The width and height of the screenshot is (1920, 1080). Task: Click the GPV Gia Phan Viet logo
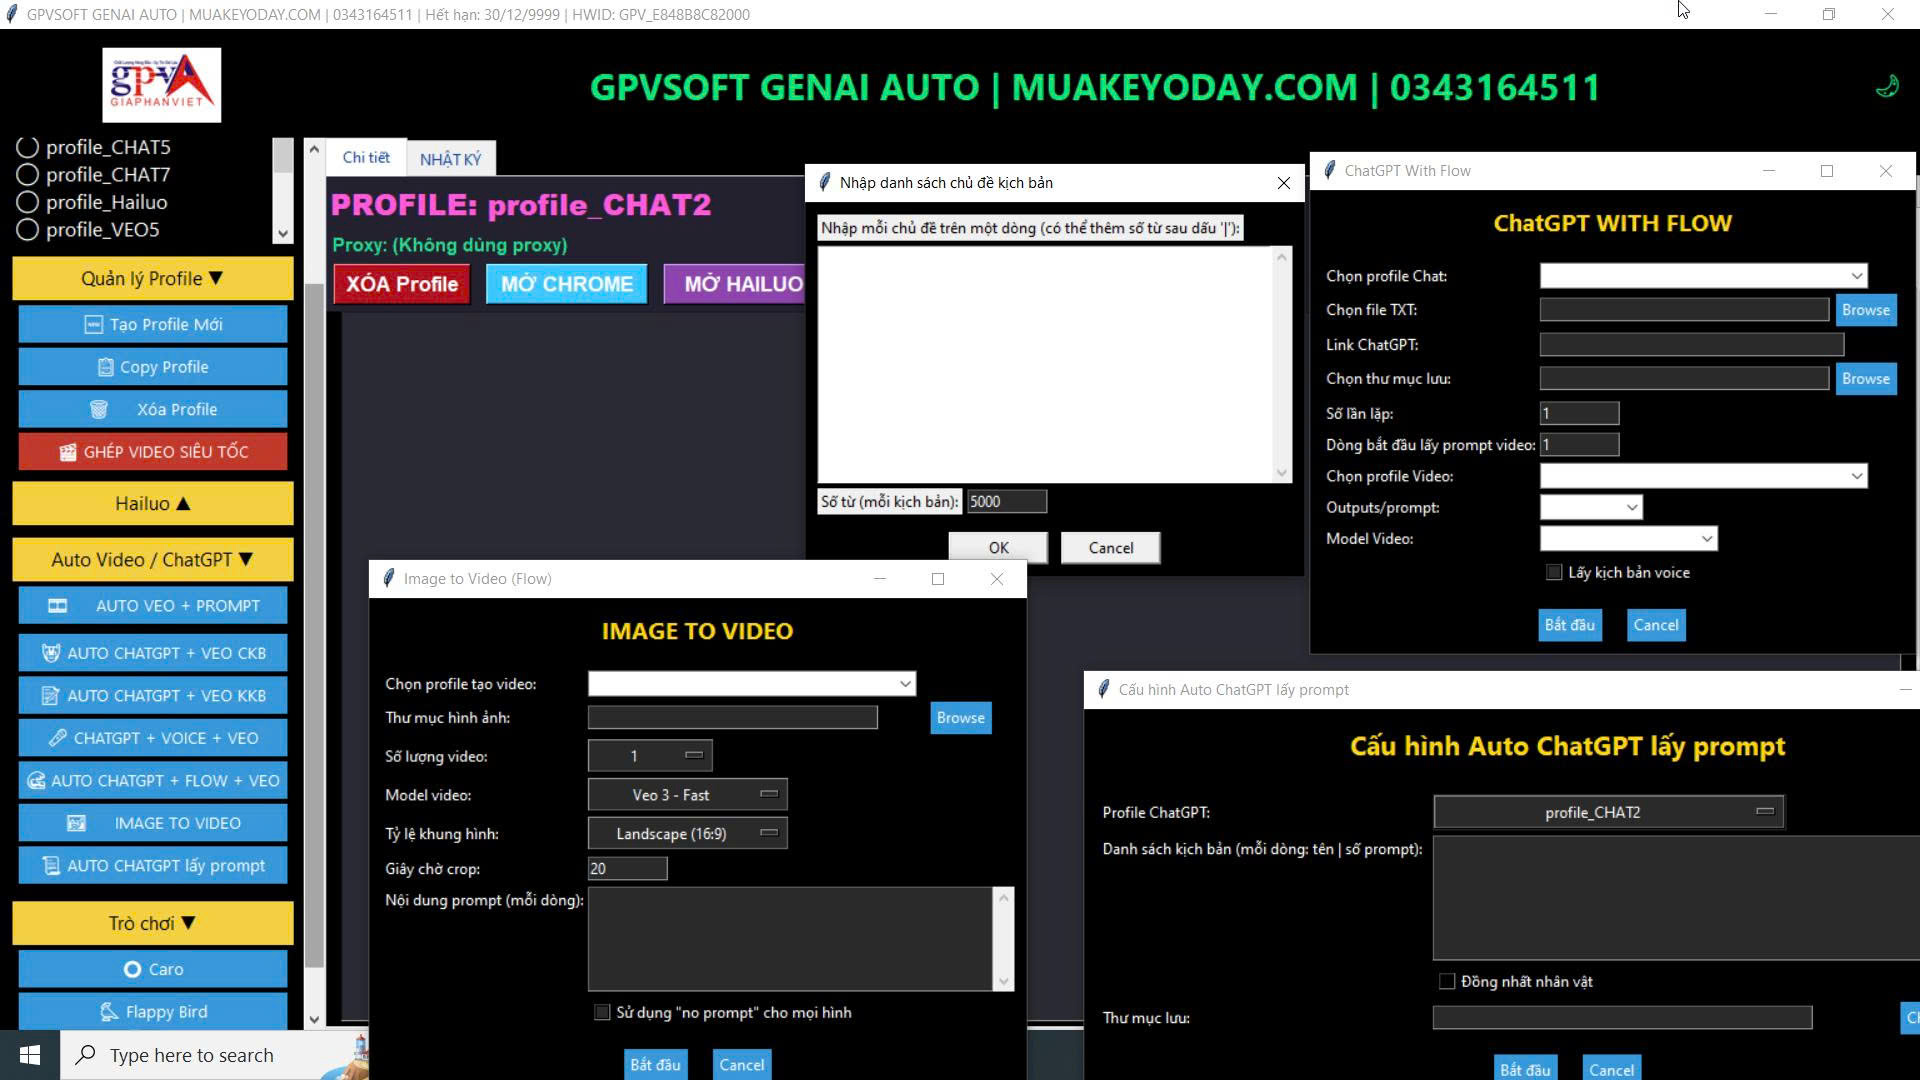[161, 85]
